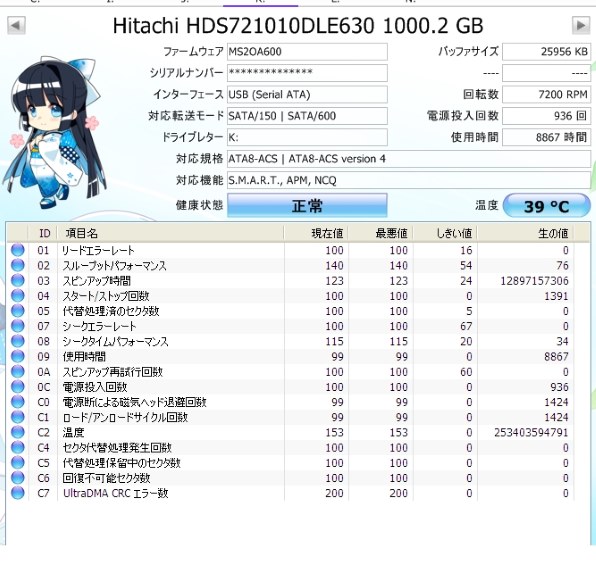Select the 使用時間 attribute row in table

click(x=290, y=356)
